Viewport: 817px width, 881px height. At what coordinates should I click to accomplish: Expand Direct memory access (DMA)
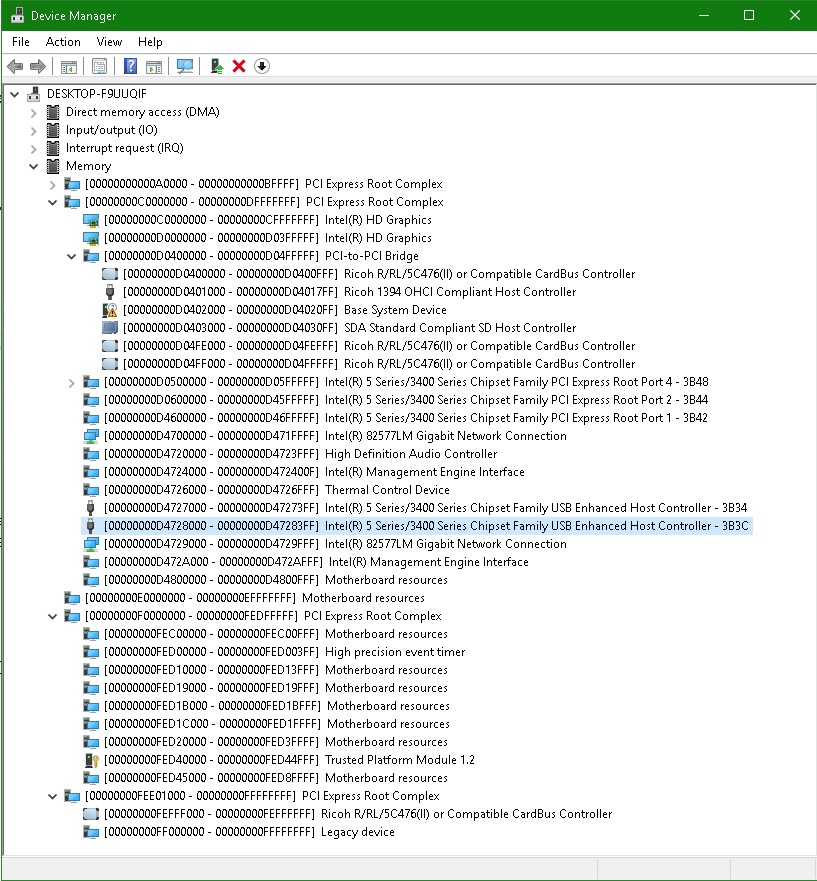(x=34, y=112)
